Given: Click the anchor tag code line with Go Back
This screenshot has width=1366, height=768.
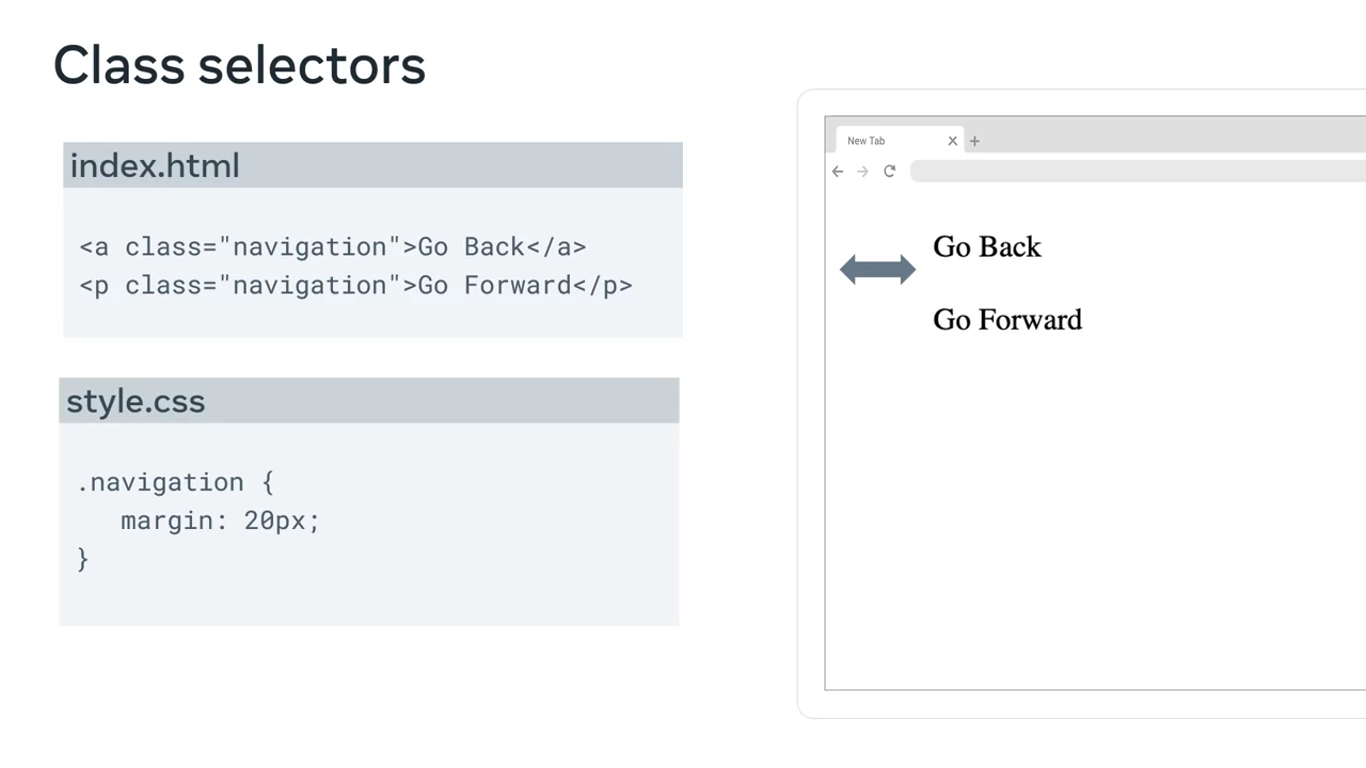Looking at the screenshot, I should pos(332,247).
